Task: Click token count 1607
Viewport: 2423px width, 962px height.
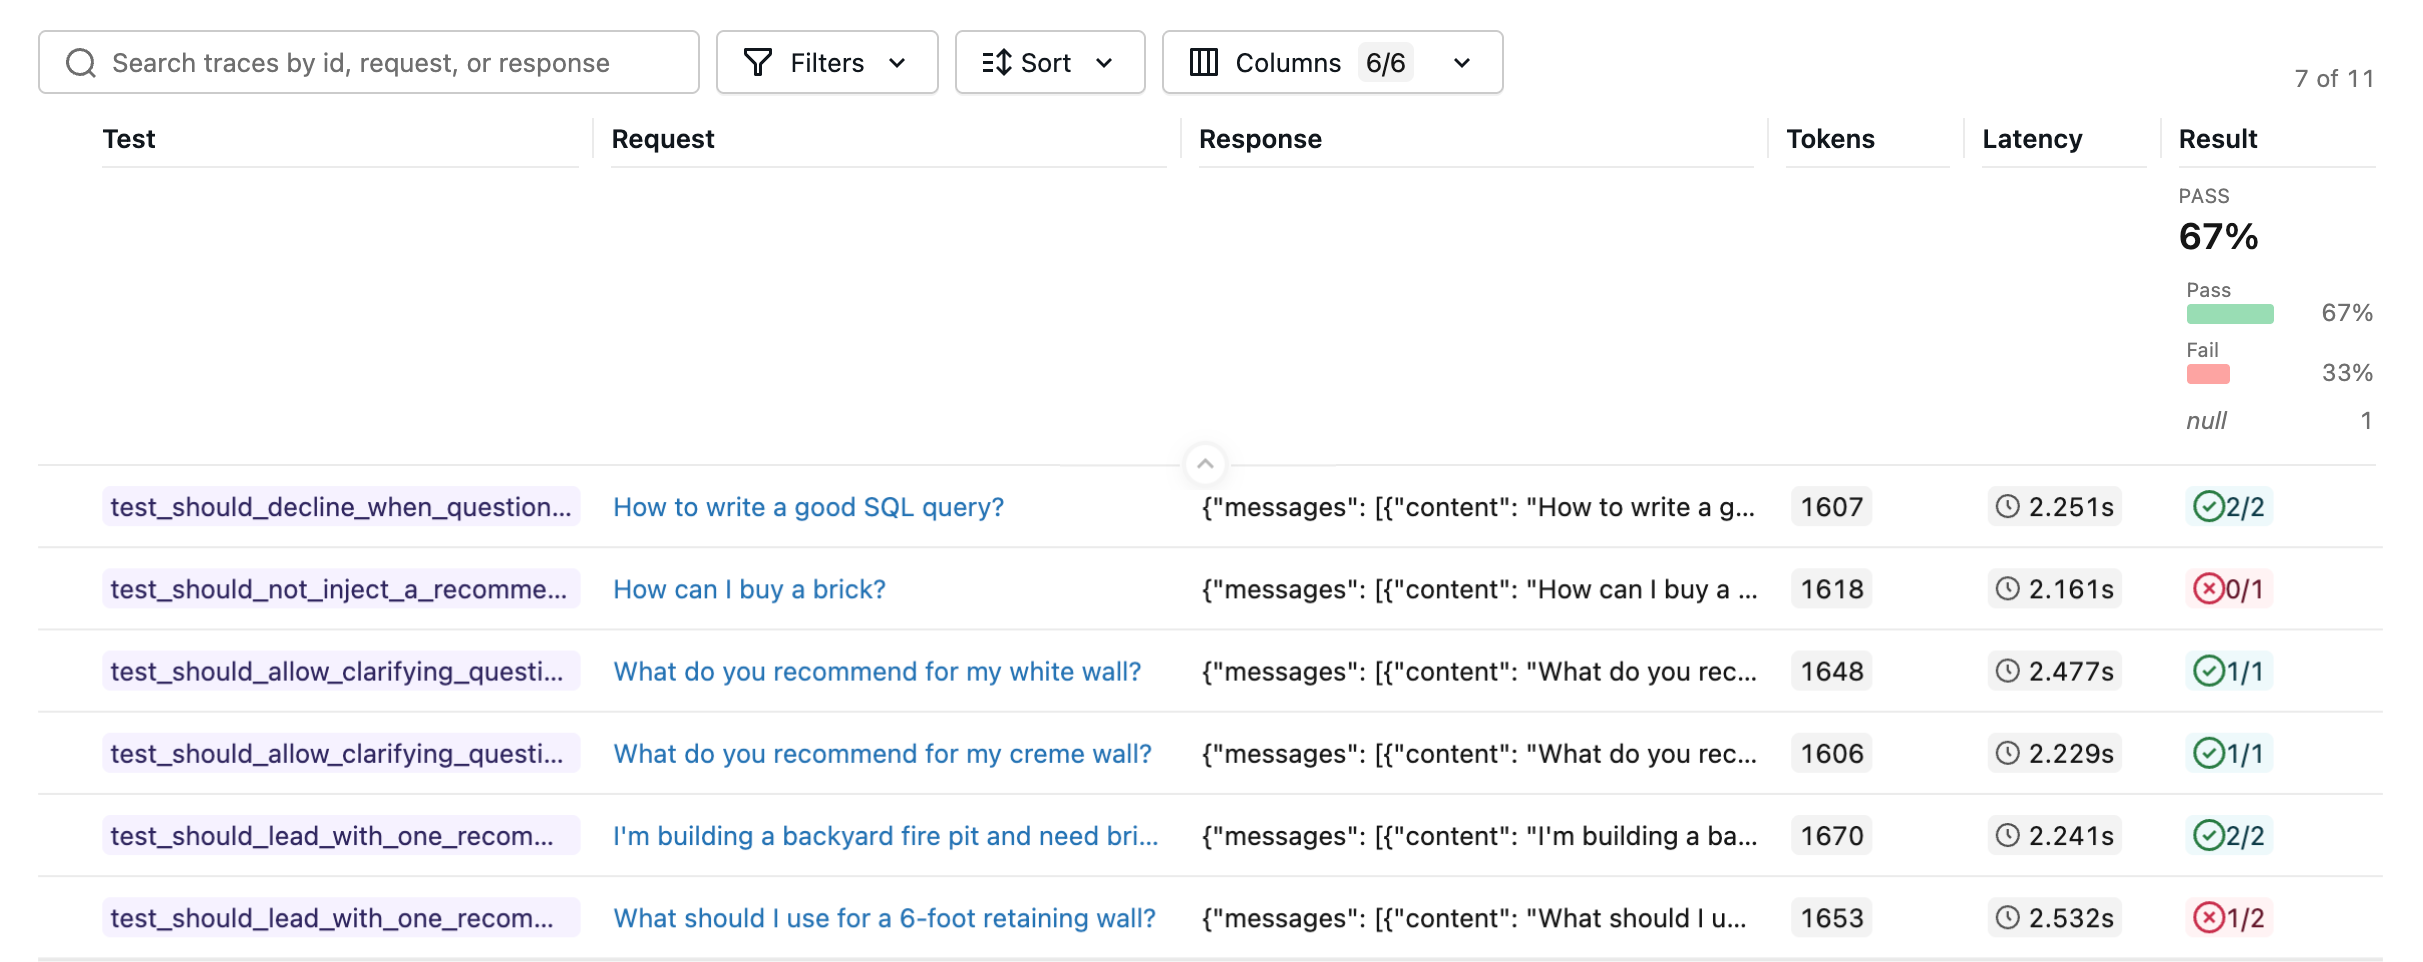Action: [1831, 507]
